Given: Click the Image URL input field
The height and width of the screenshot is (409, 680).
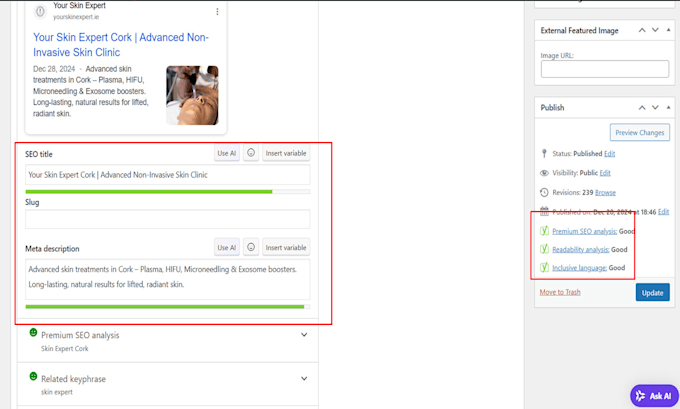Looking at the screenshot, I should coord(605,69).
